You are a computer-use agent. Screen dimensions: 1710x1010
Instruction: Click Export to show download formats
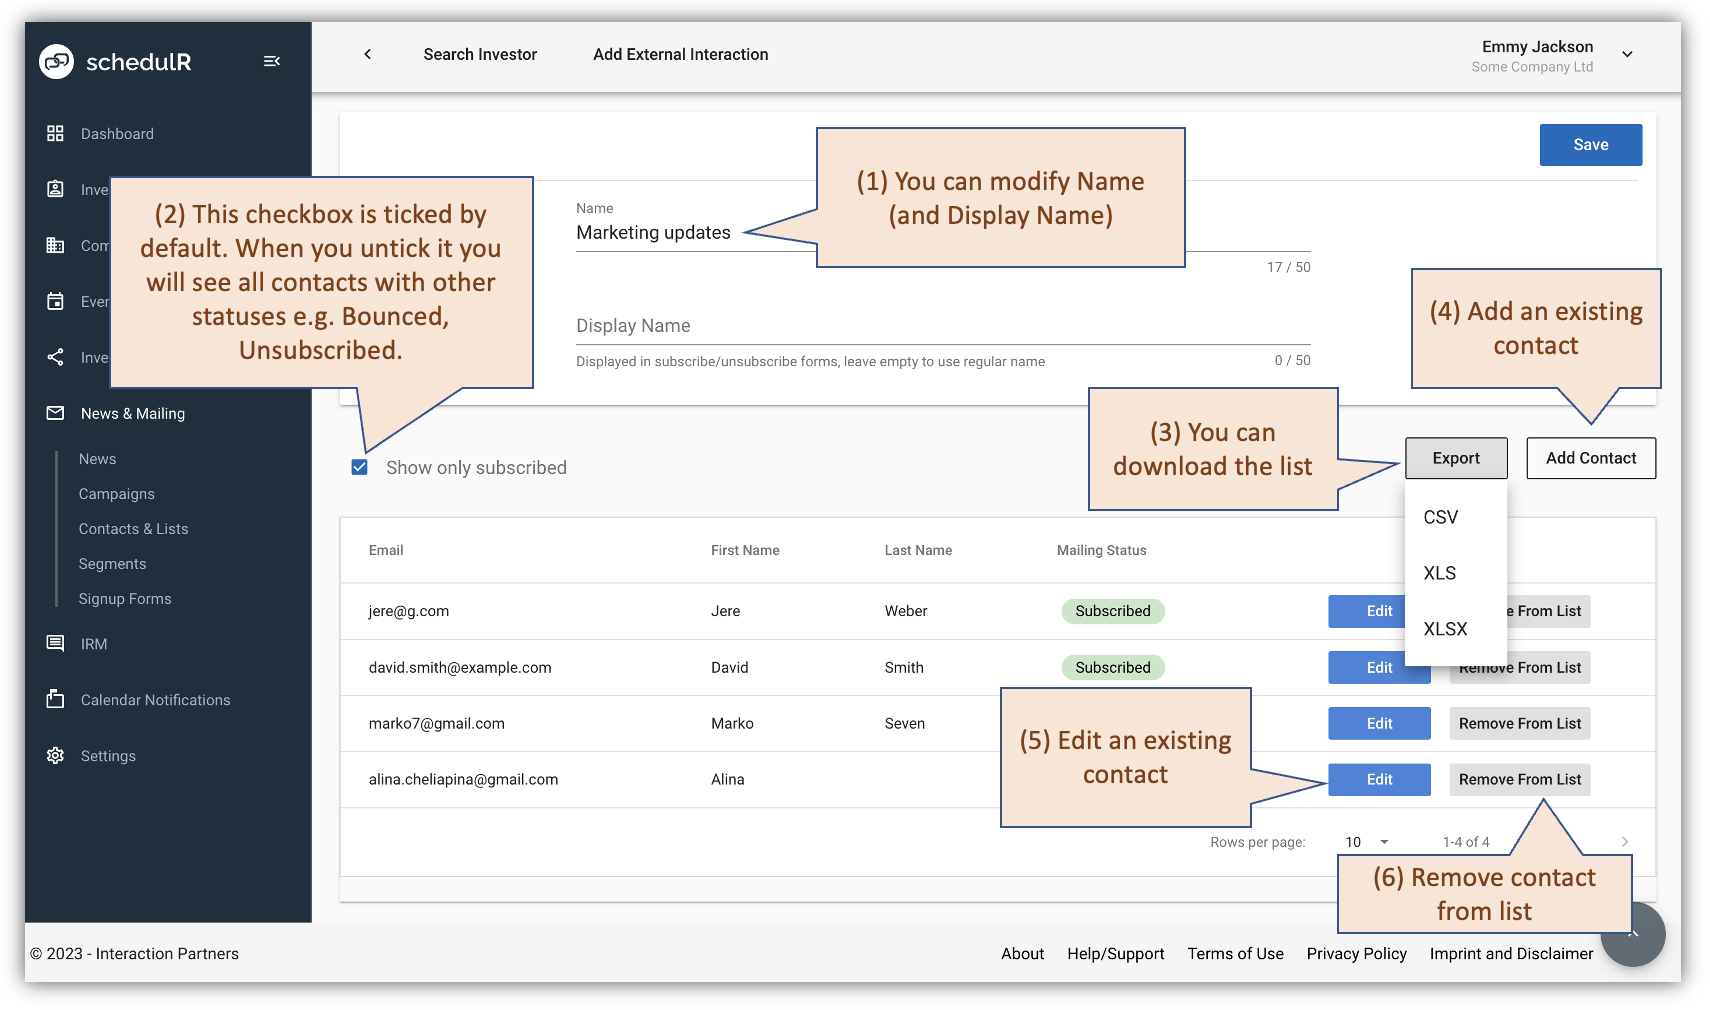[x=1456, y=458]
